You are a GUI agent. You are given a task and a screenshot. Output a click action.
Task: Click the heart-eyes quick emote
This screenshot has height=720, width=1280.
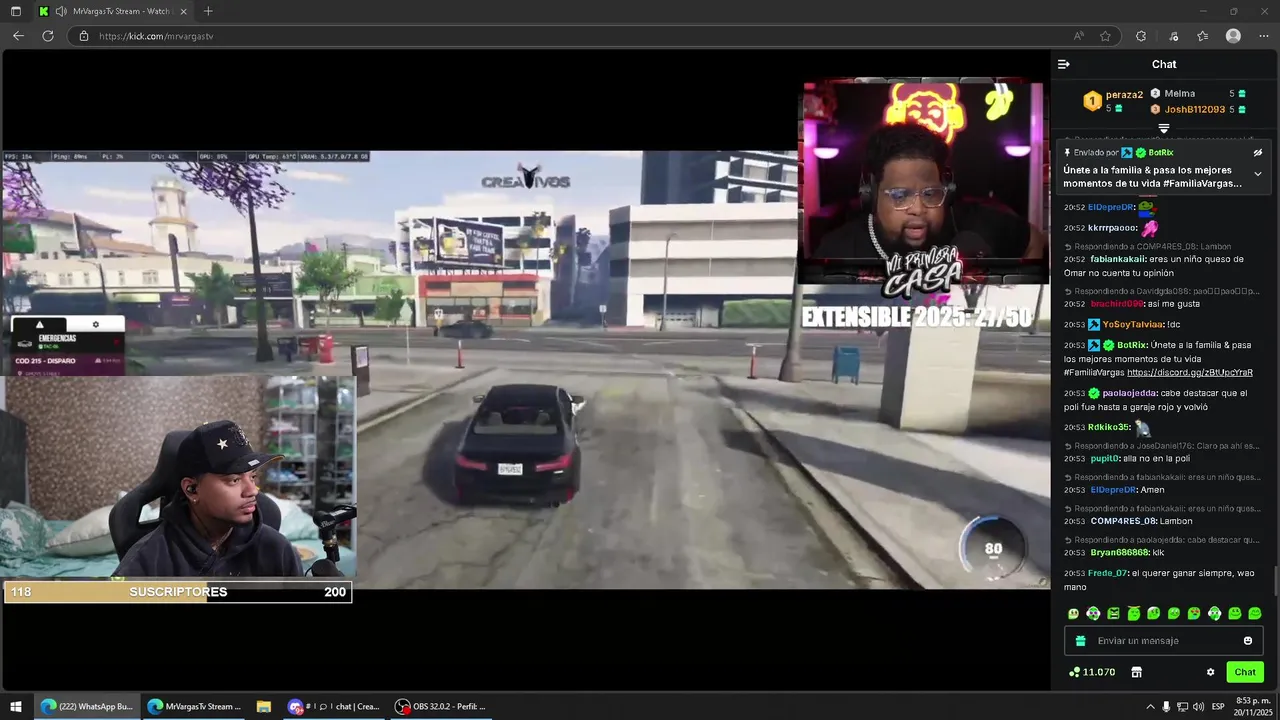point(1194,613)
